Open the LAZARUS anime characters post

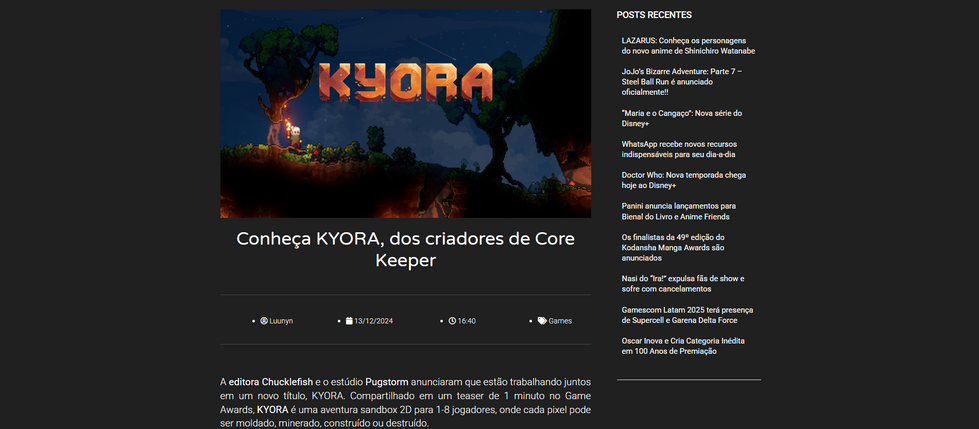688,46
